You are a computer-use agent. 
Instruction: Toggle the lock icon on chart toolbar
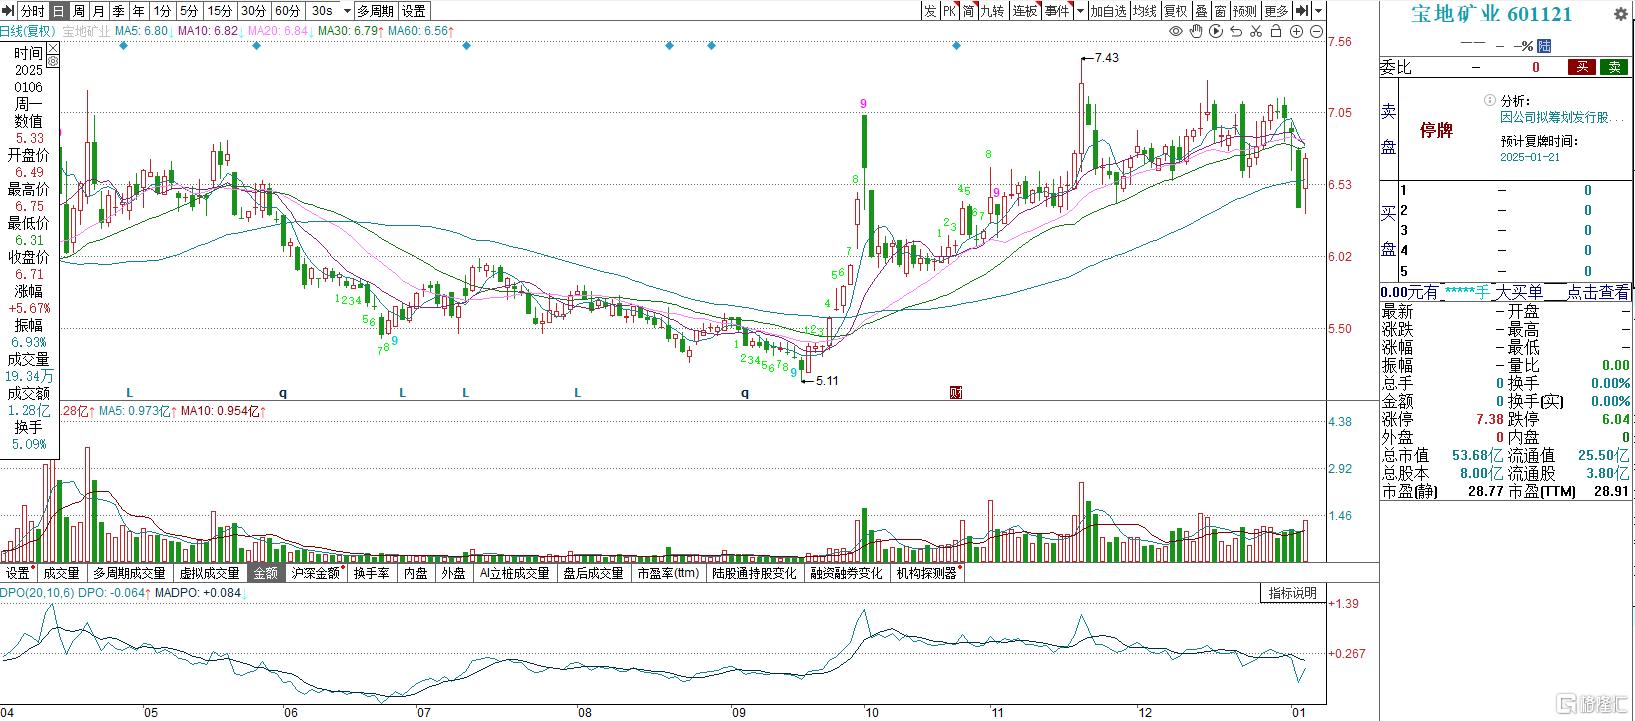click(x=1276, y=31)
